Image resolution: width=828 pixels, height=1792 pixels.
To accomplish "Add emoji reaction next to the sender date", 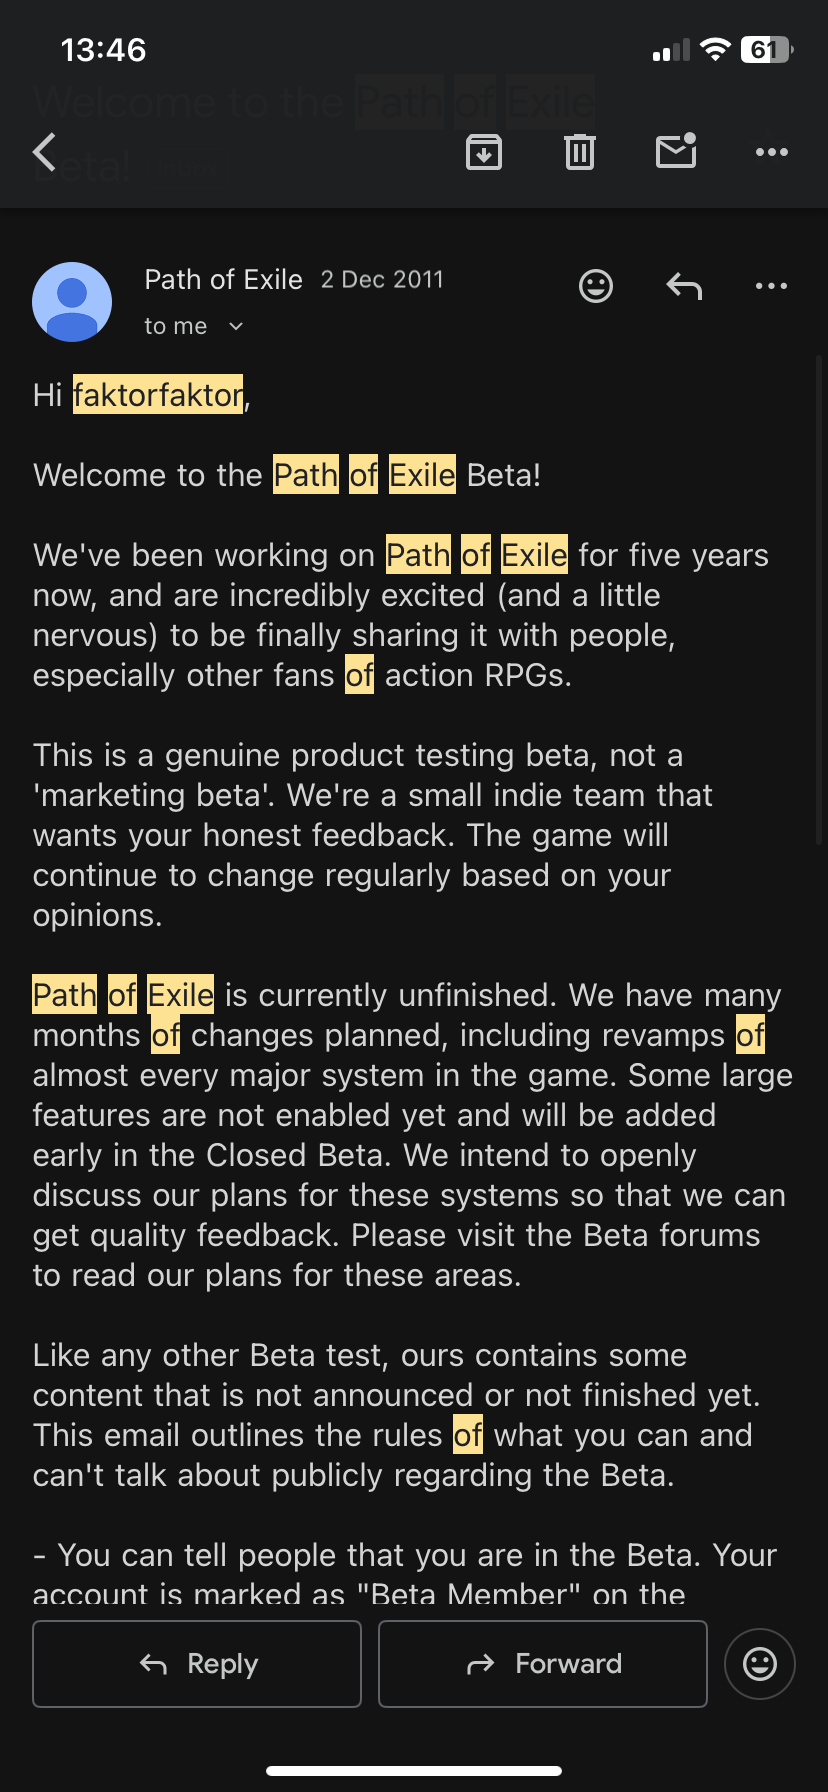I will pyautogui.click(x=596, y=286).
